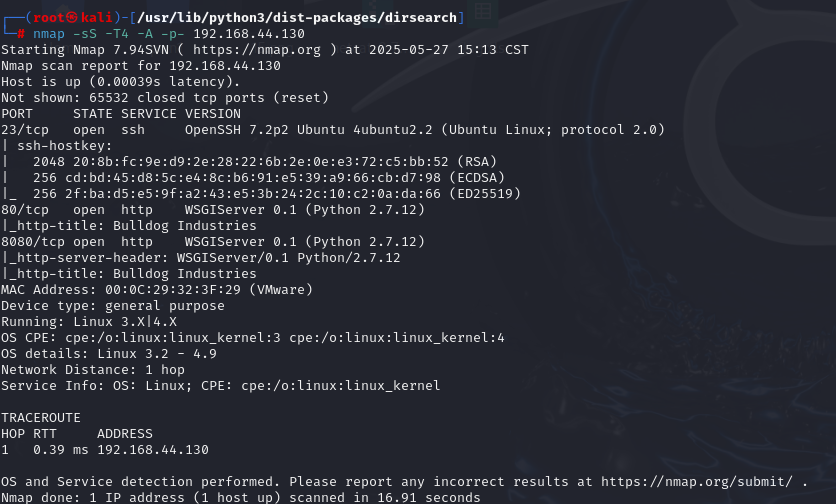Click the MAC Address VMware line
The width and height of the screenshot is (836, 504).
click(157, 290)
